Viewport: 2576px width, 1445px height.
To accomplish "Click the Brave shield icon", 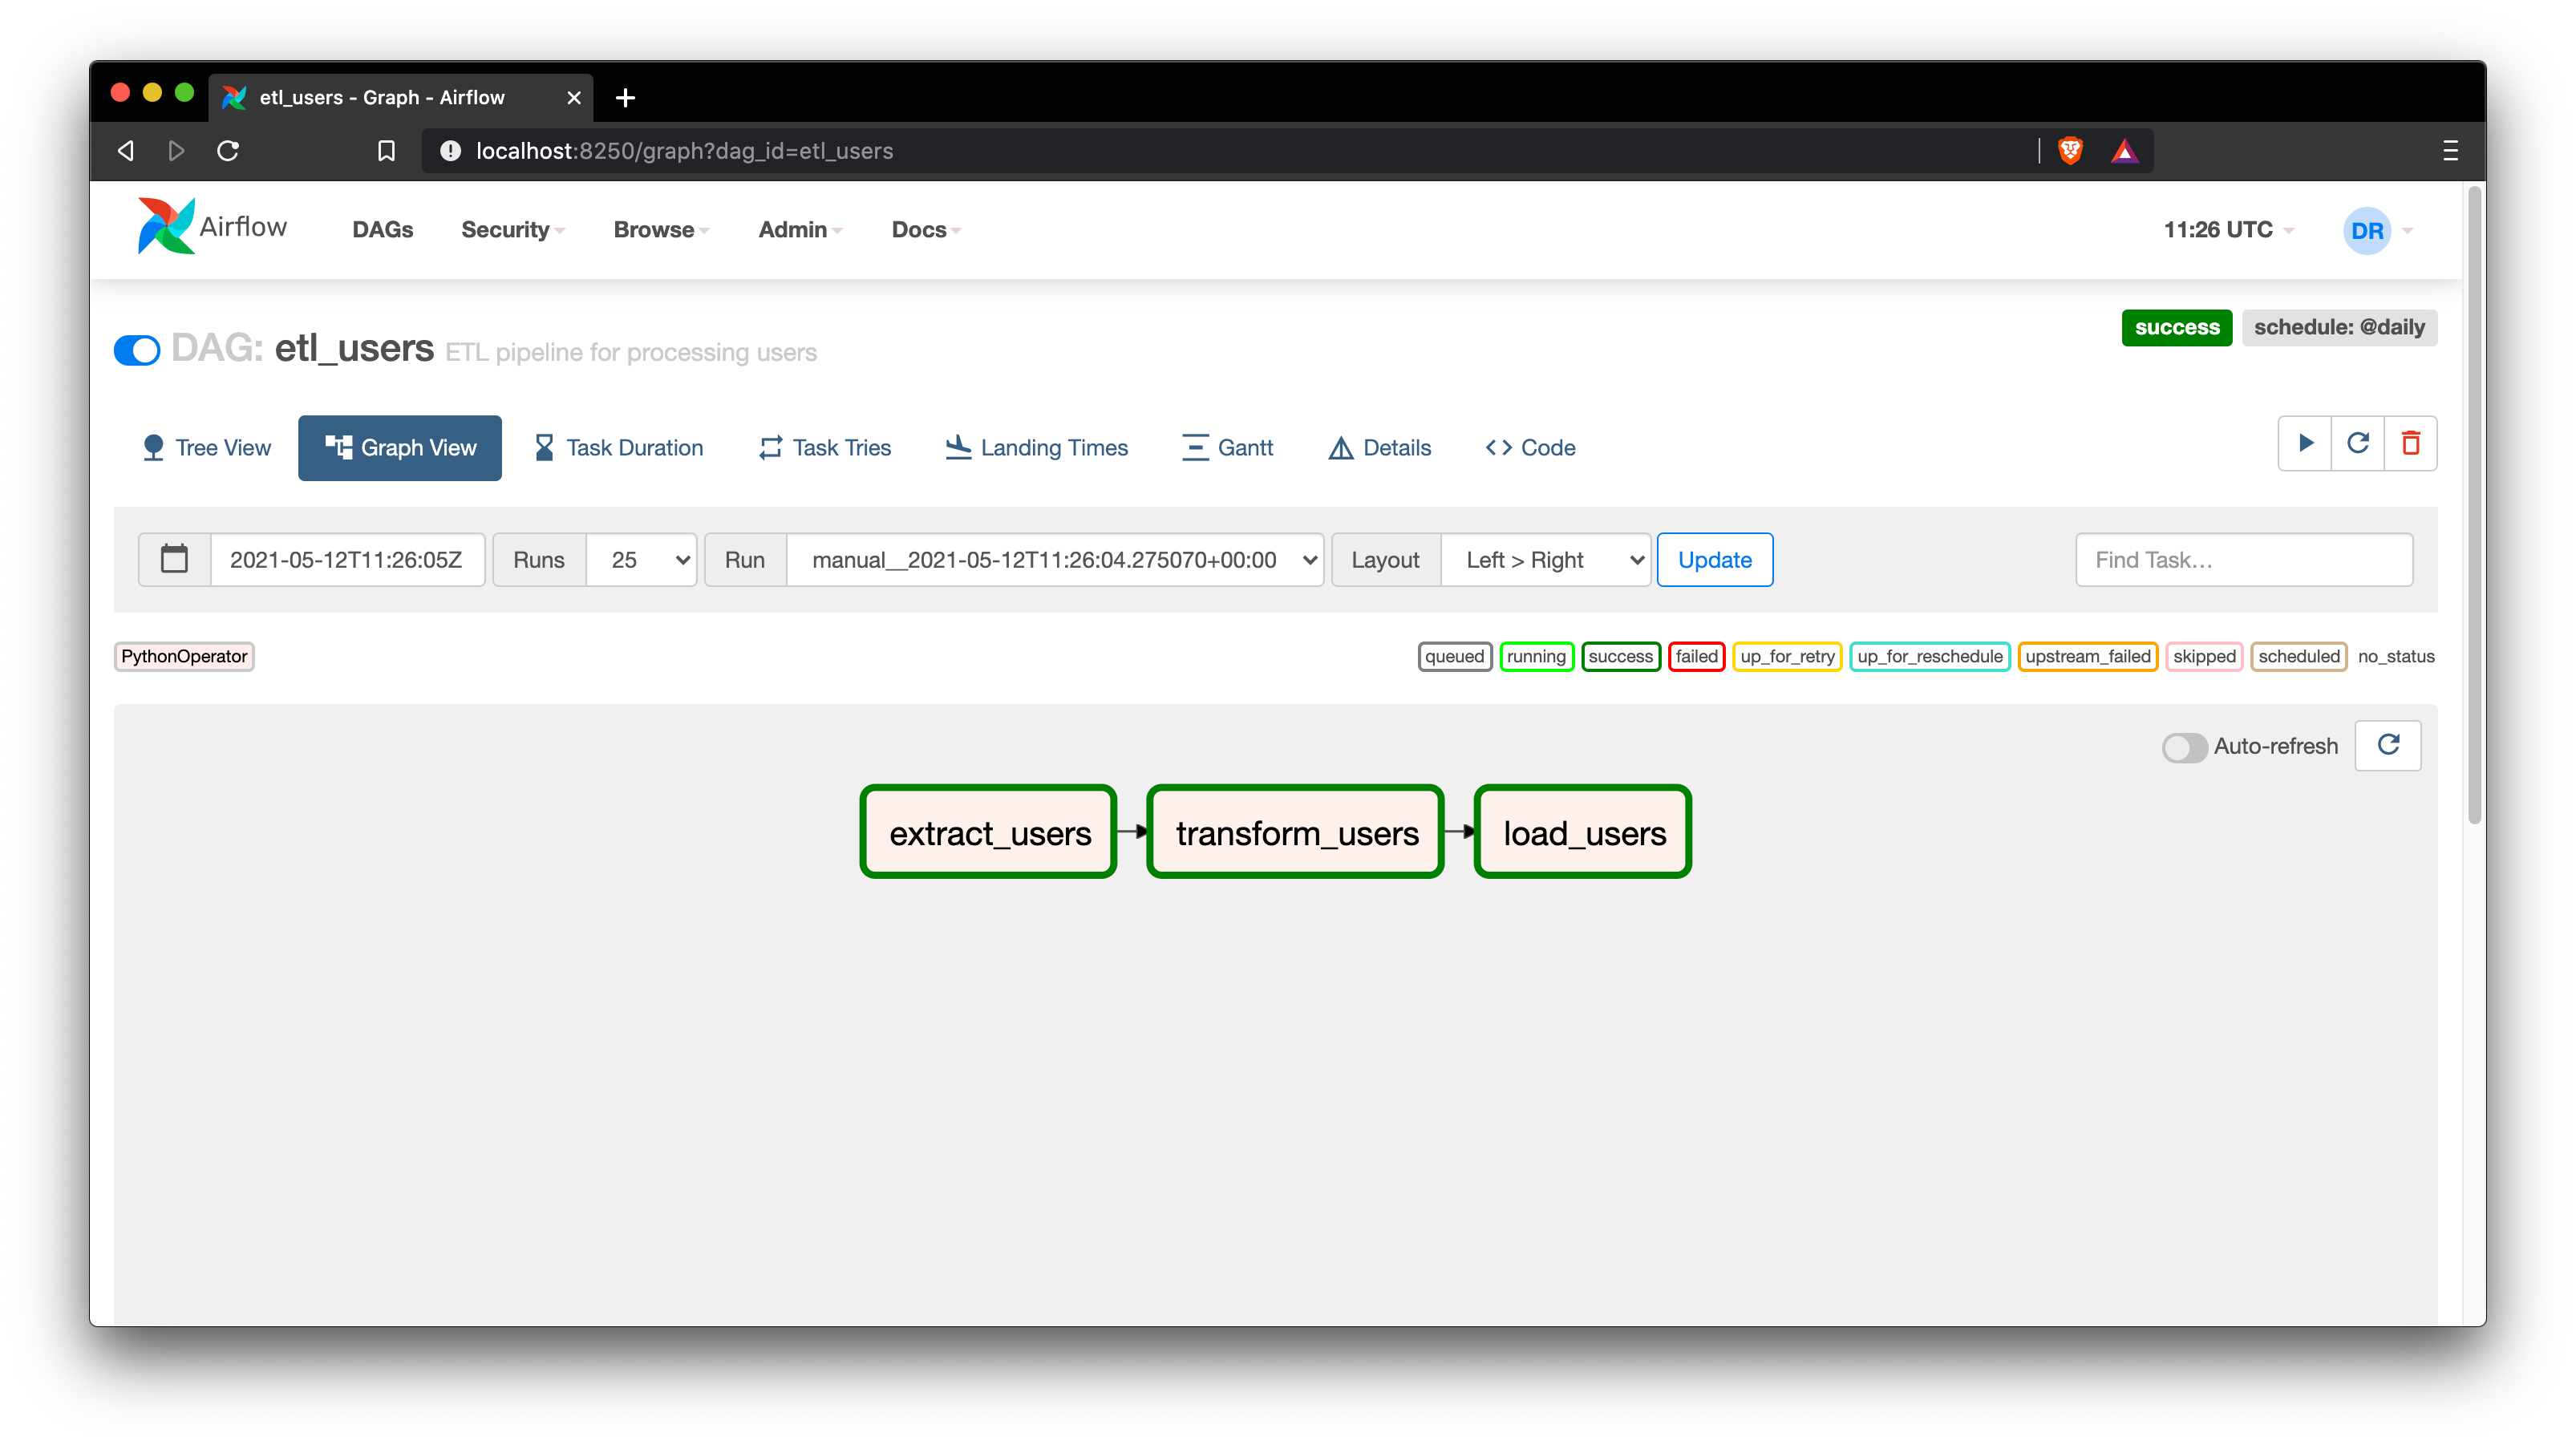I will (2070, 151).
